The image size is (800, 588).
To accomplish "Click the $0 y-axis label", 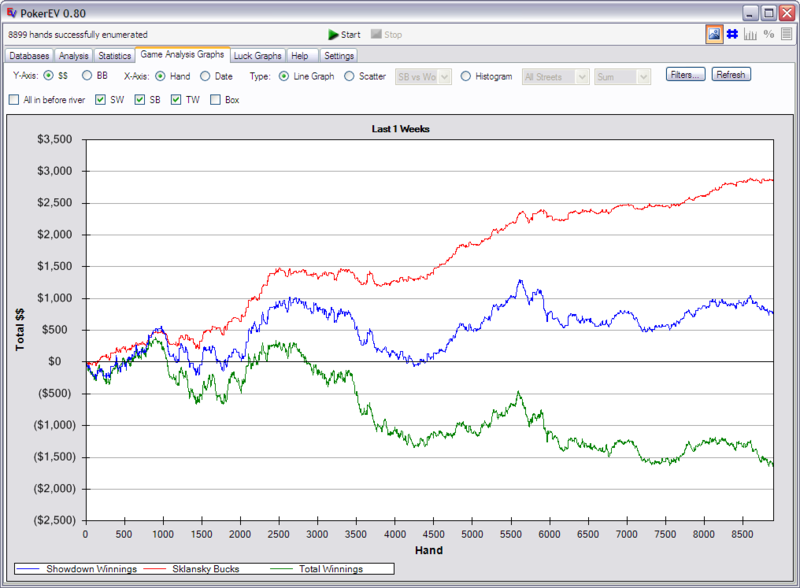I will click(x=55, y=361).
